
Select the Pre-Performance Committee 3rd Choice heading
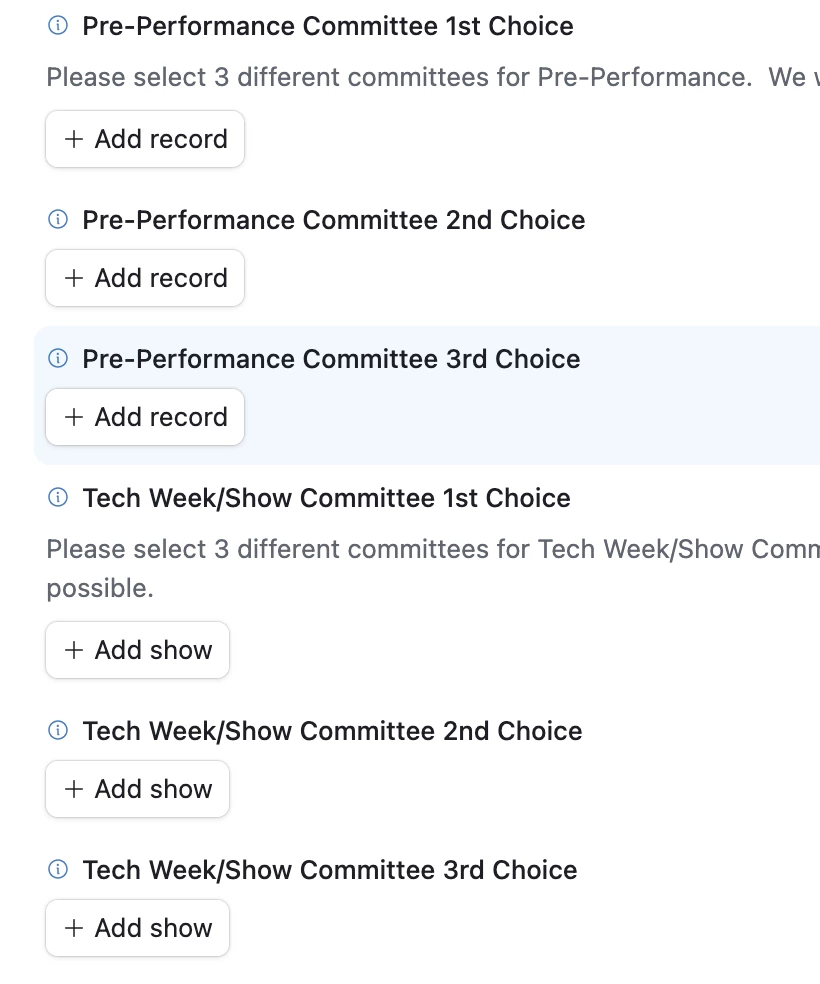pos(331,359)
